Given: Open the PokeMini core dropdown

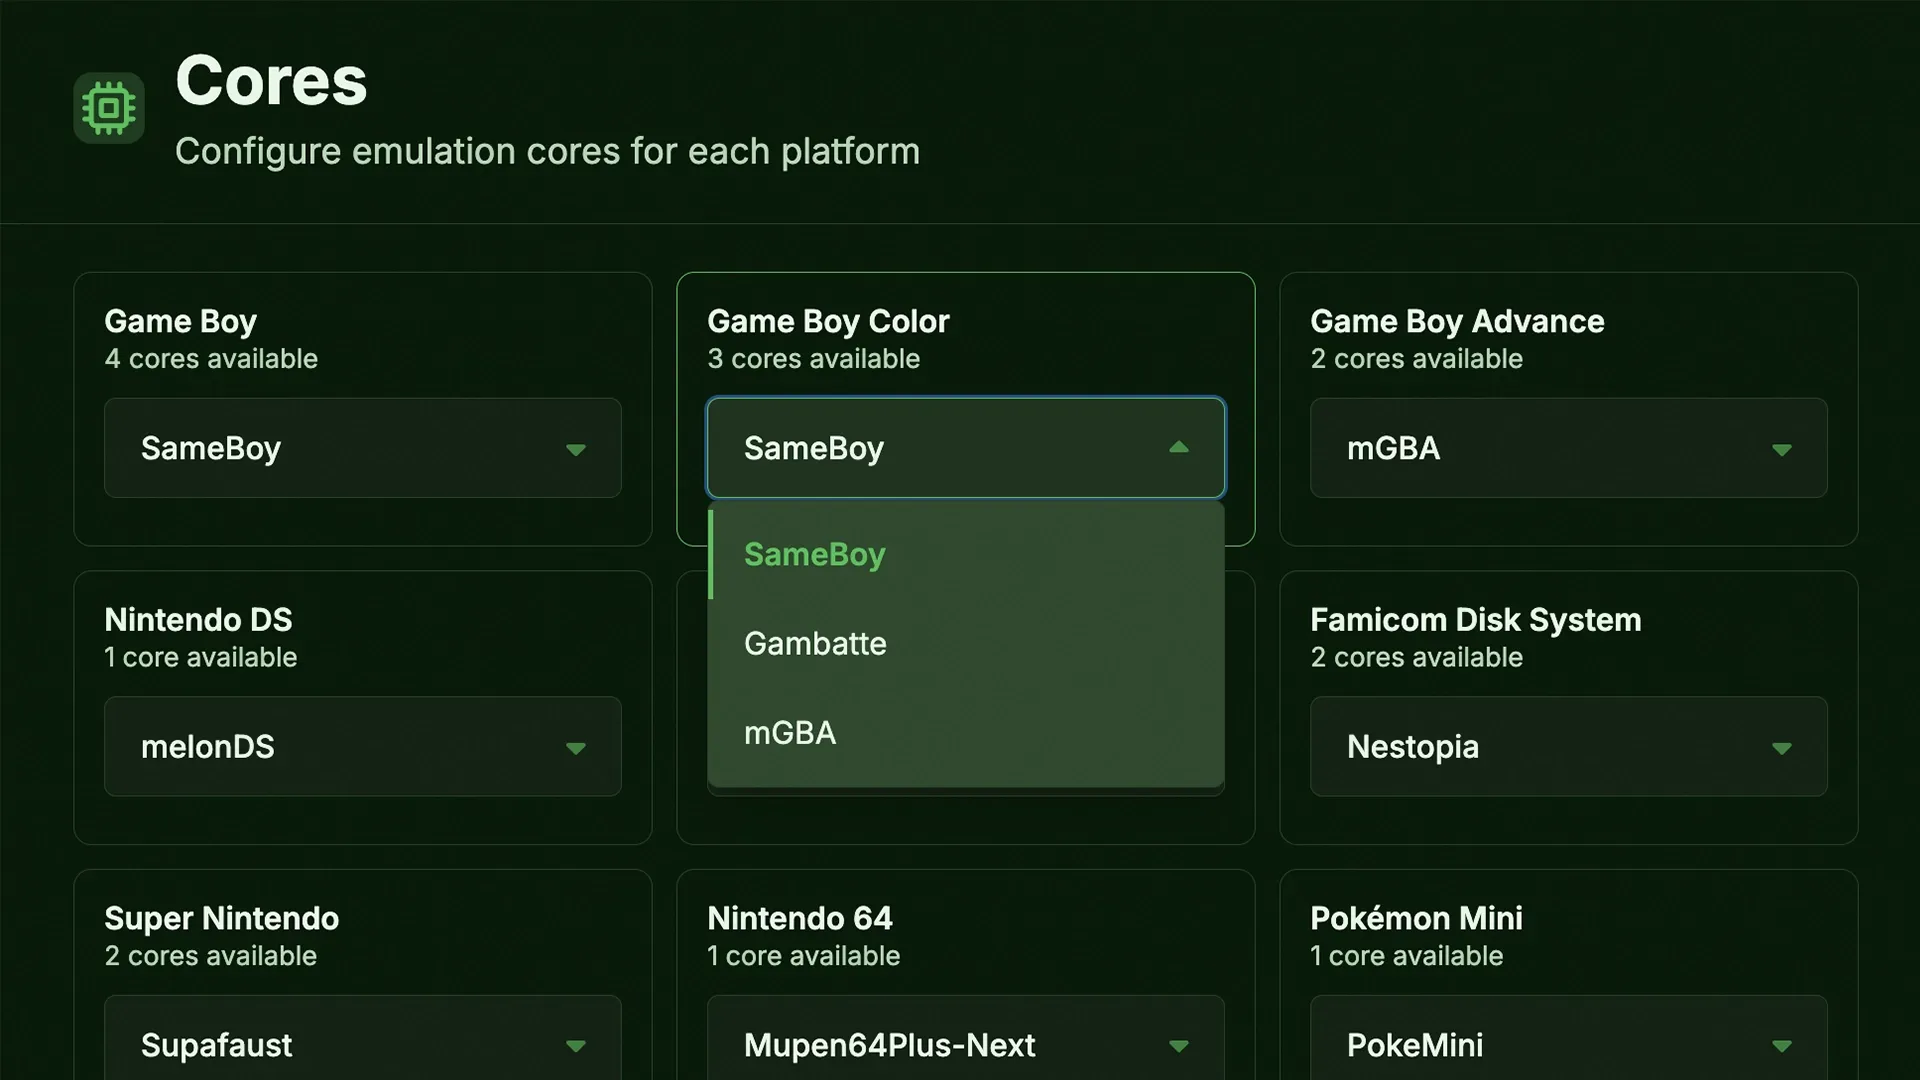Looking at the screenshot, I should pyautogui.click(x=1569, y=1040).
